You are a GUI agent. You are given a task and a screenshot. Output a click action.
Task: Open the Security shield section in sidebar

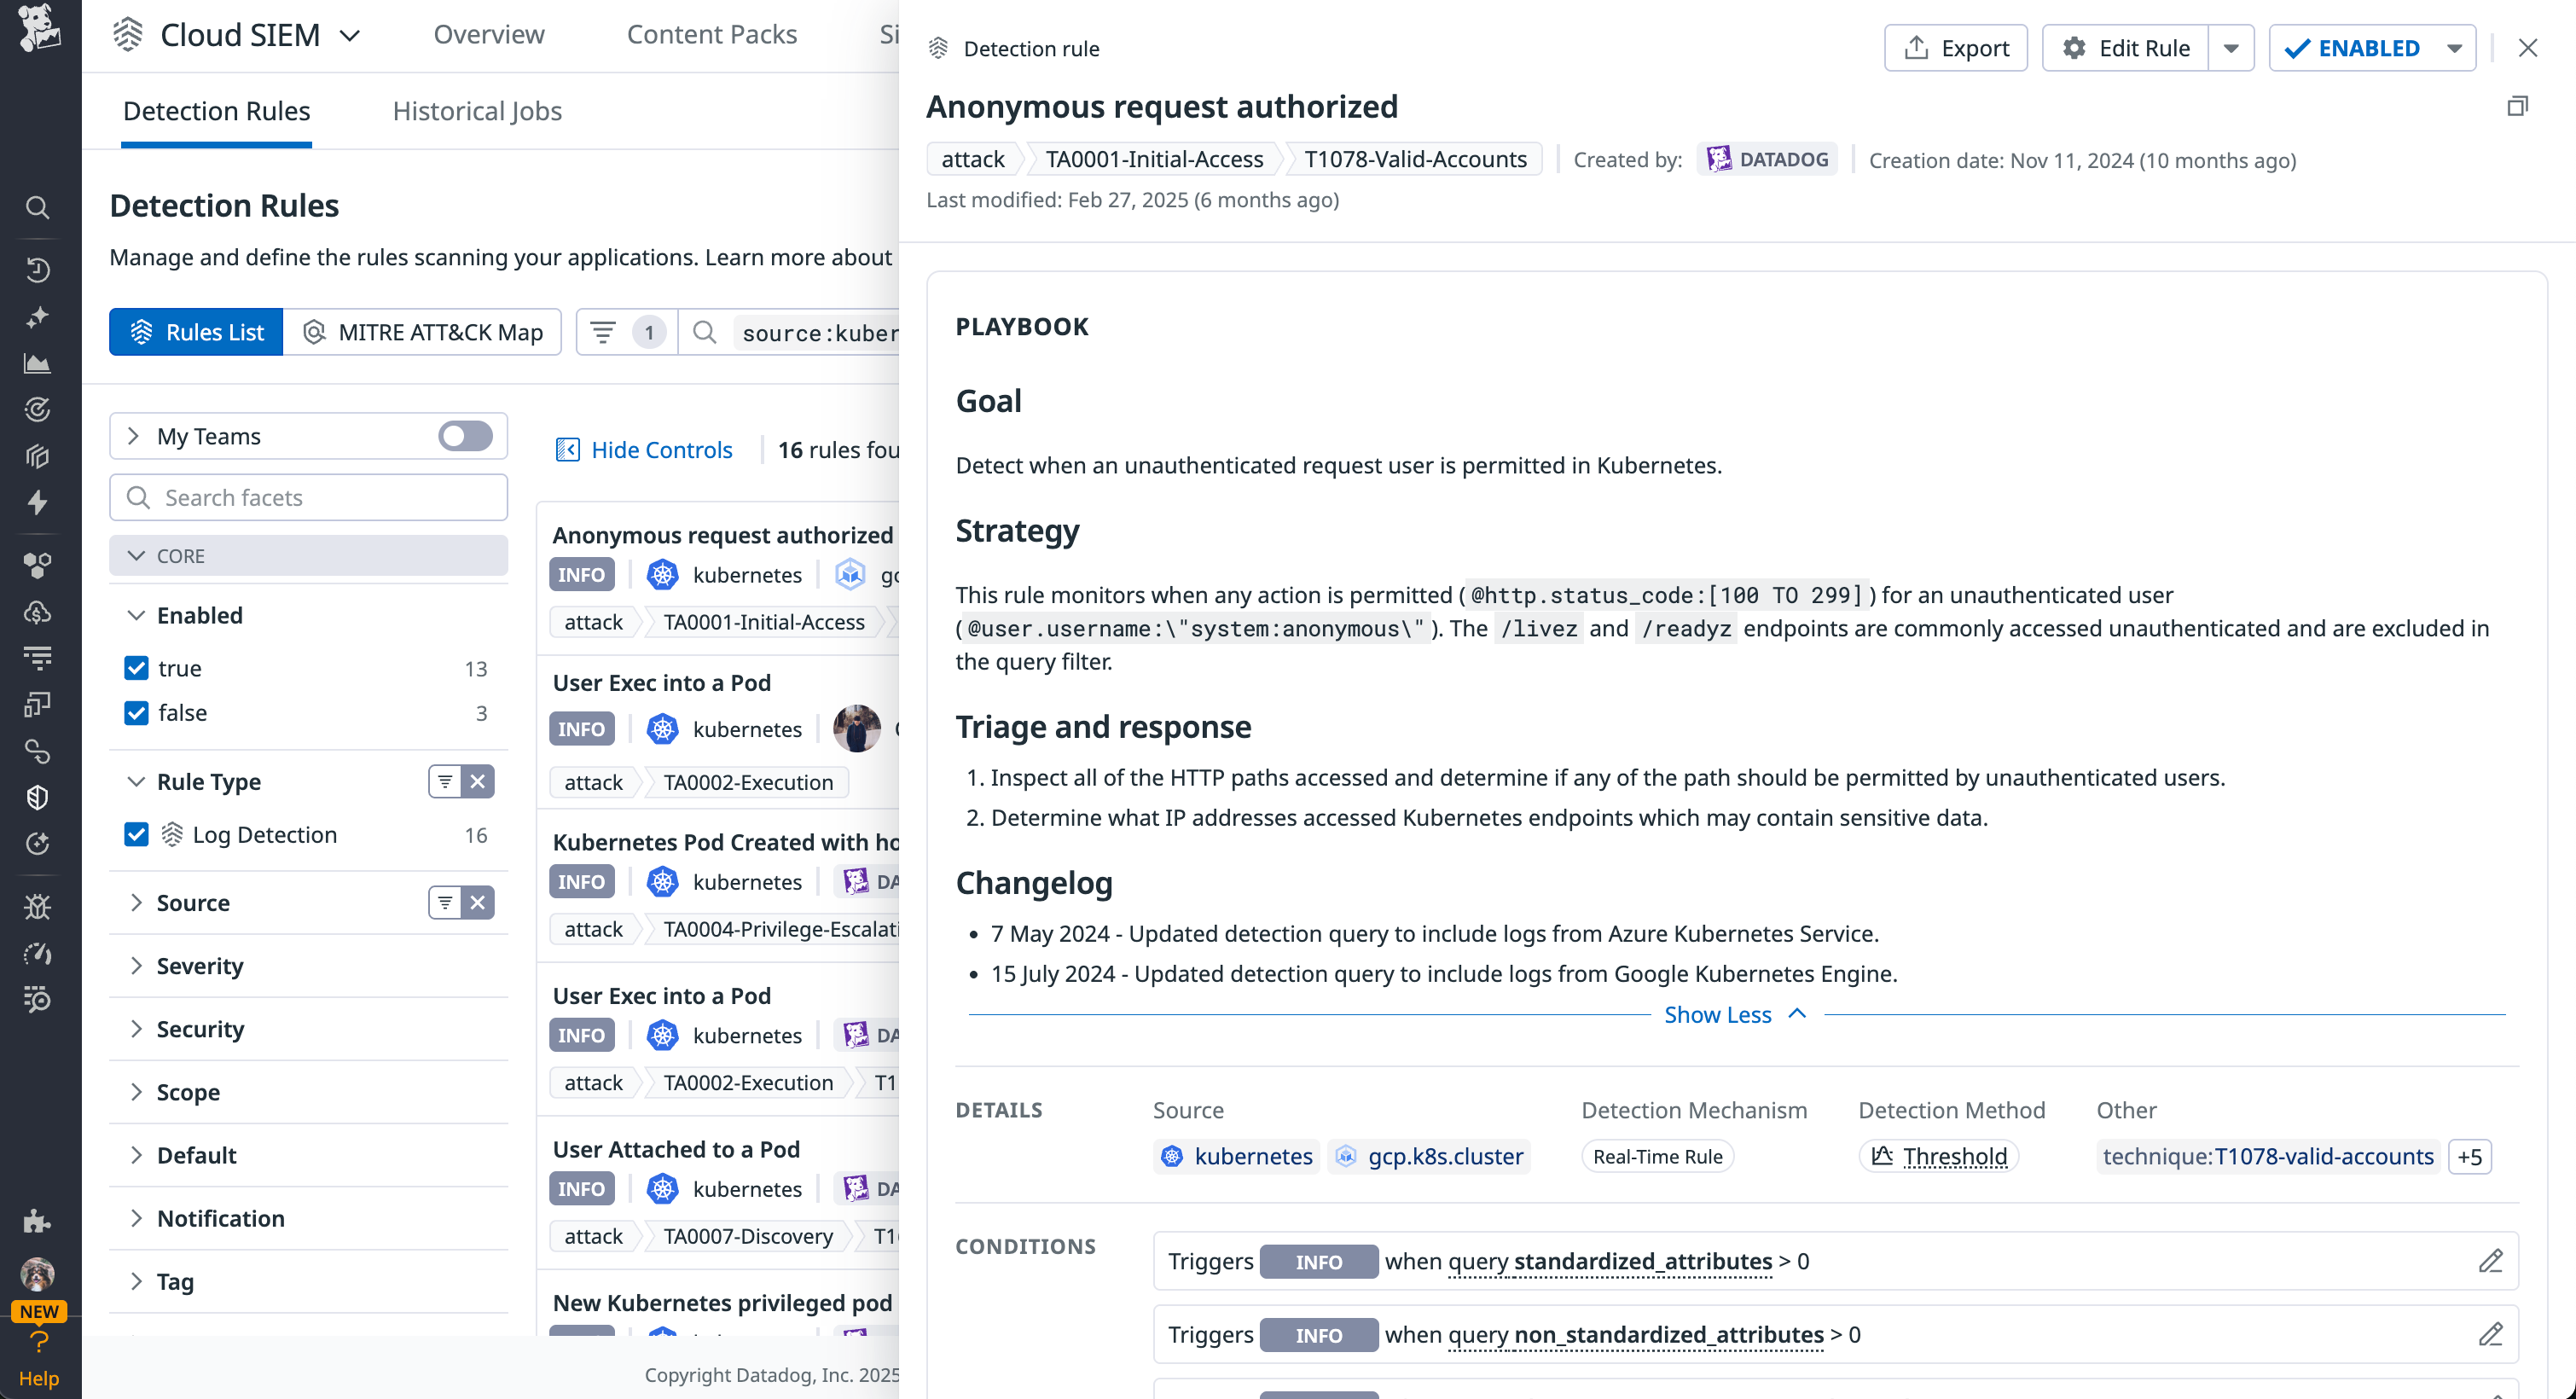pyautogui.click(x=38, y=797)
